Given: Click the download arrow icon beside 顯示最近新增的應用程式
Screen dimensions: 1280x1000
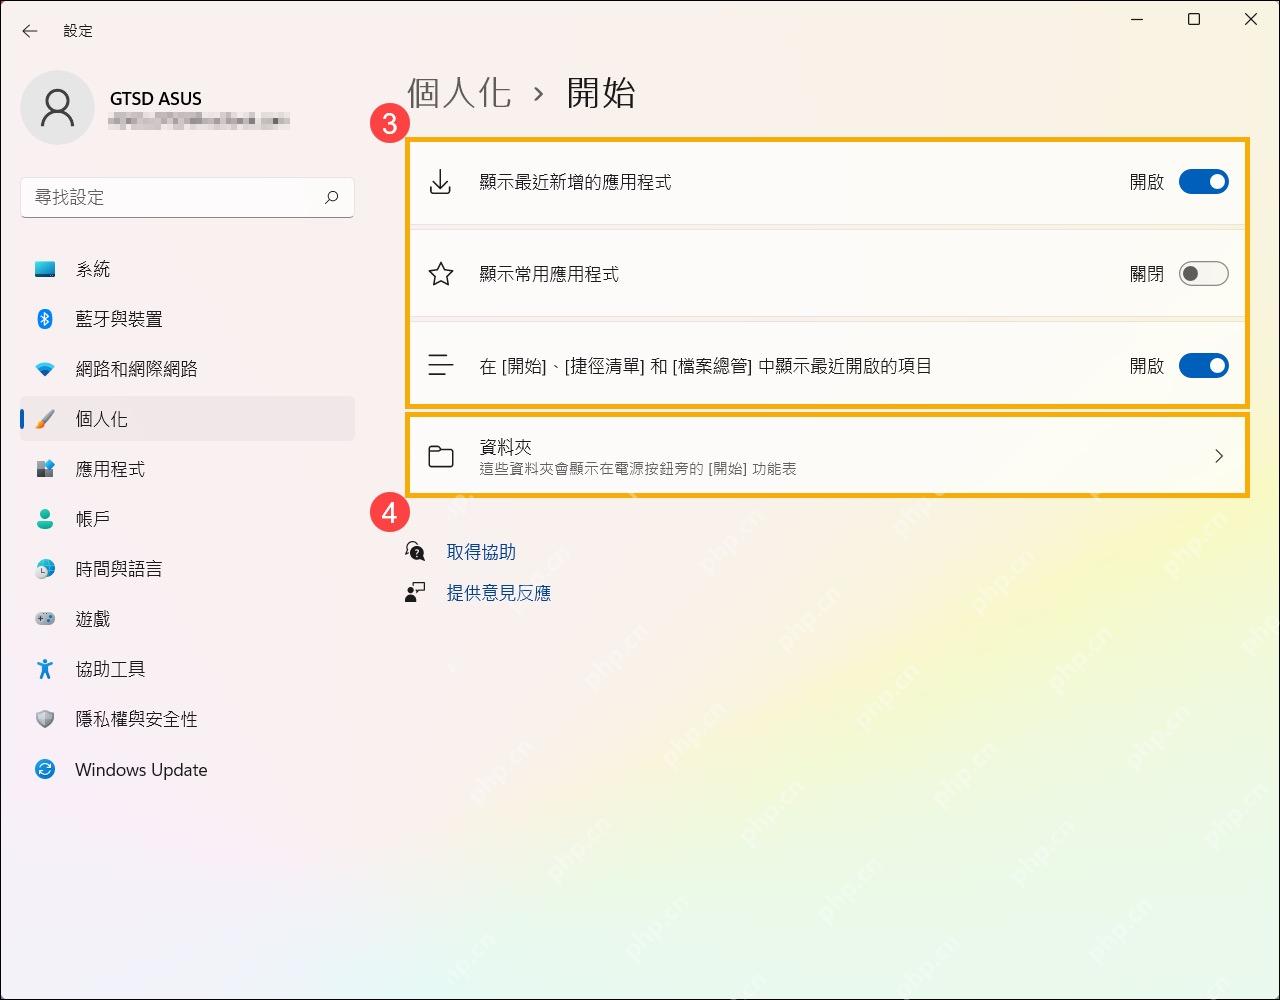Looking at the screenshot, I should [440, 182].
